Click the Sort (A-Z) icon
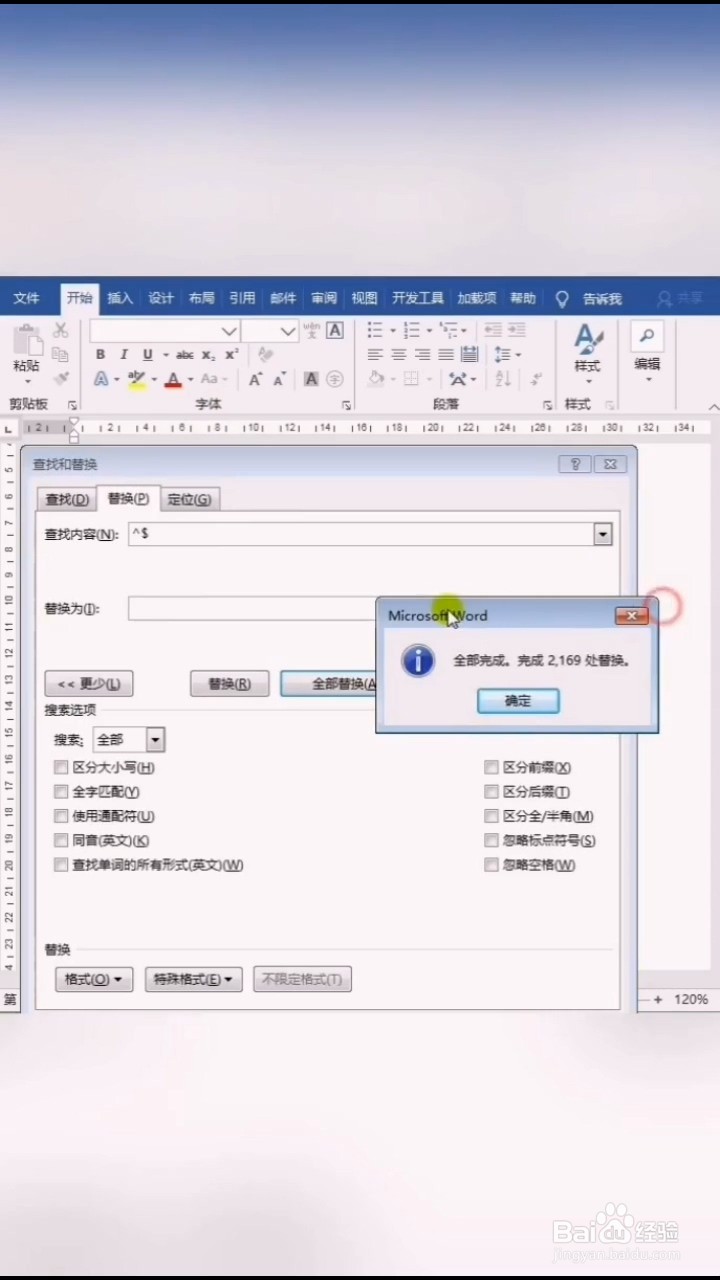720x1280 pixels. pyautogui.click(x=503, y=379)
